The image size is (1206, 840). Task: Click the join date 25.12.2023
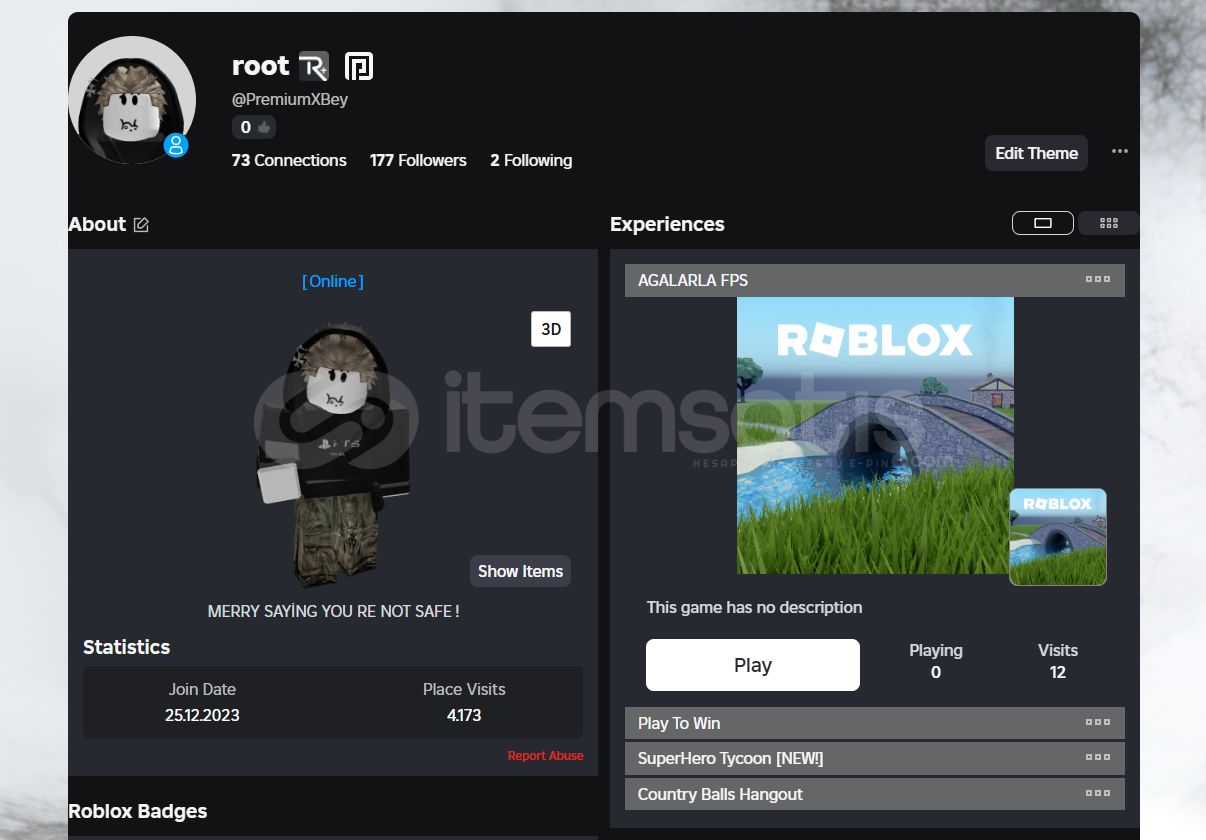[202, 715]
